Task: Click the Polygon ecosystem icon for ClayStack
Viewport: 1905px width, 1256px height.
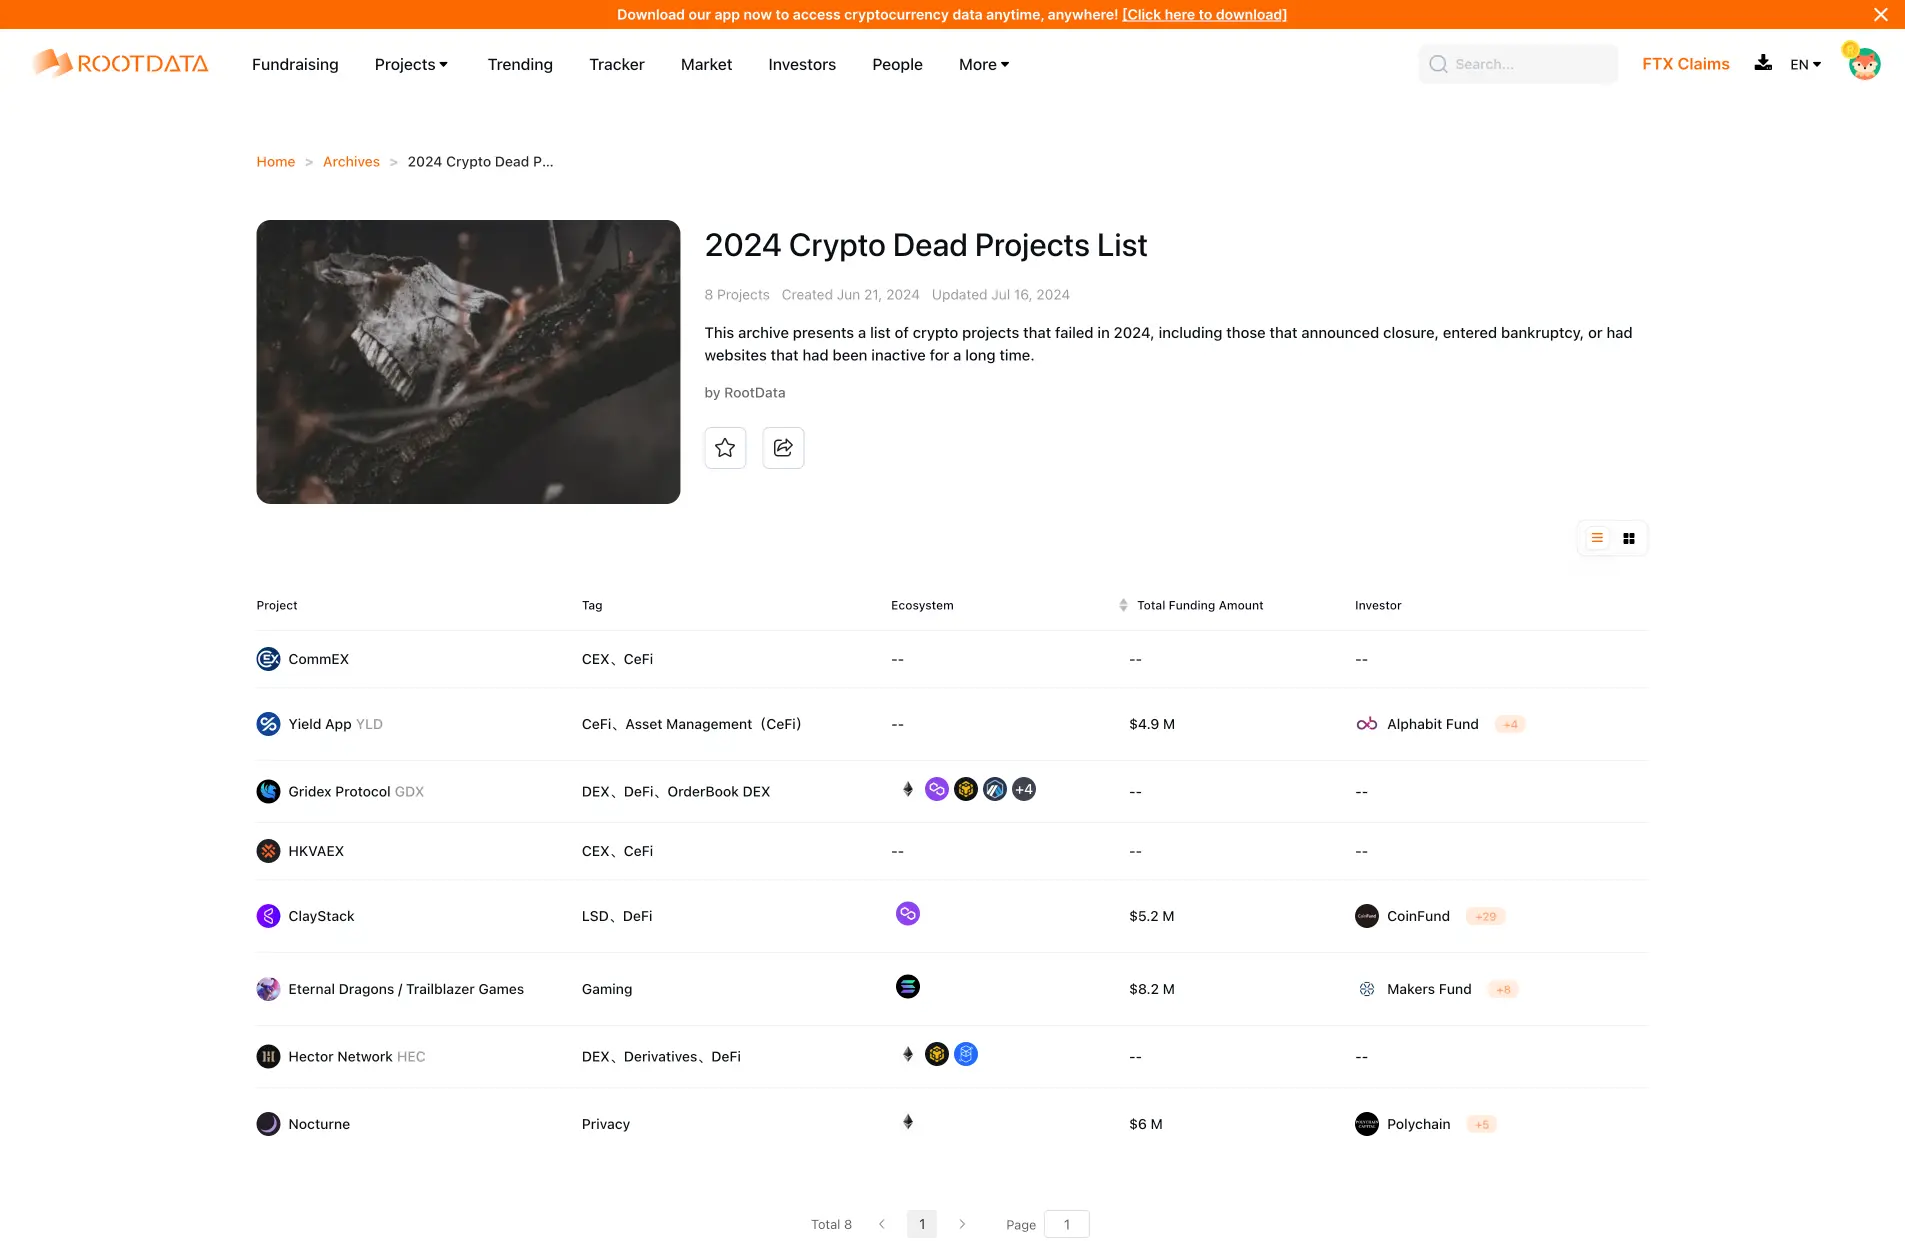Action: pos(907,913)
